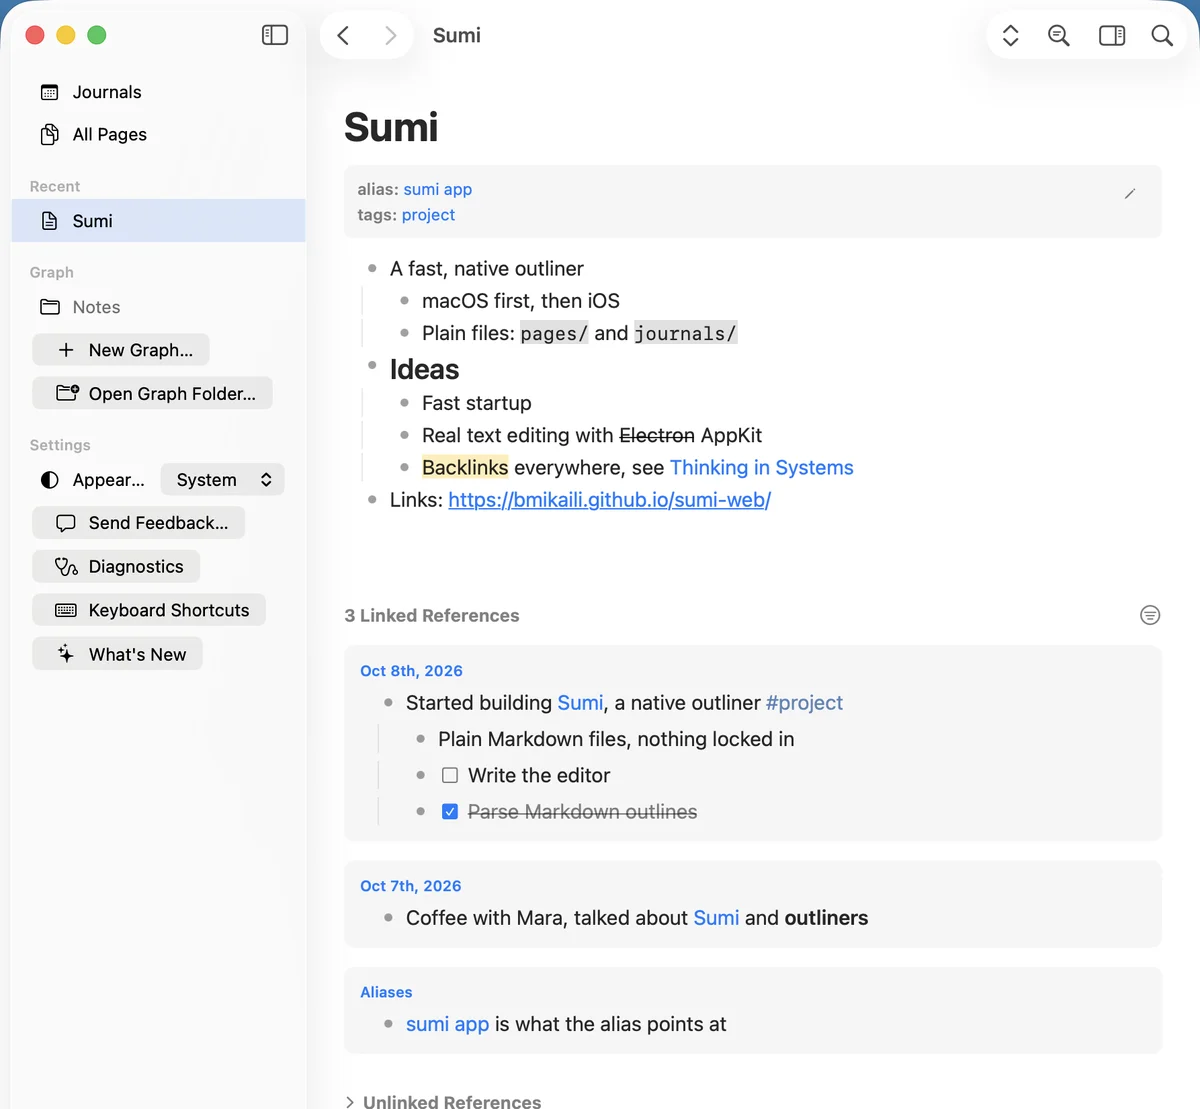Click the Sumi page title
1200x1109 pixels.
[391, 127]
